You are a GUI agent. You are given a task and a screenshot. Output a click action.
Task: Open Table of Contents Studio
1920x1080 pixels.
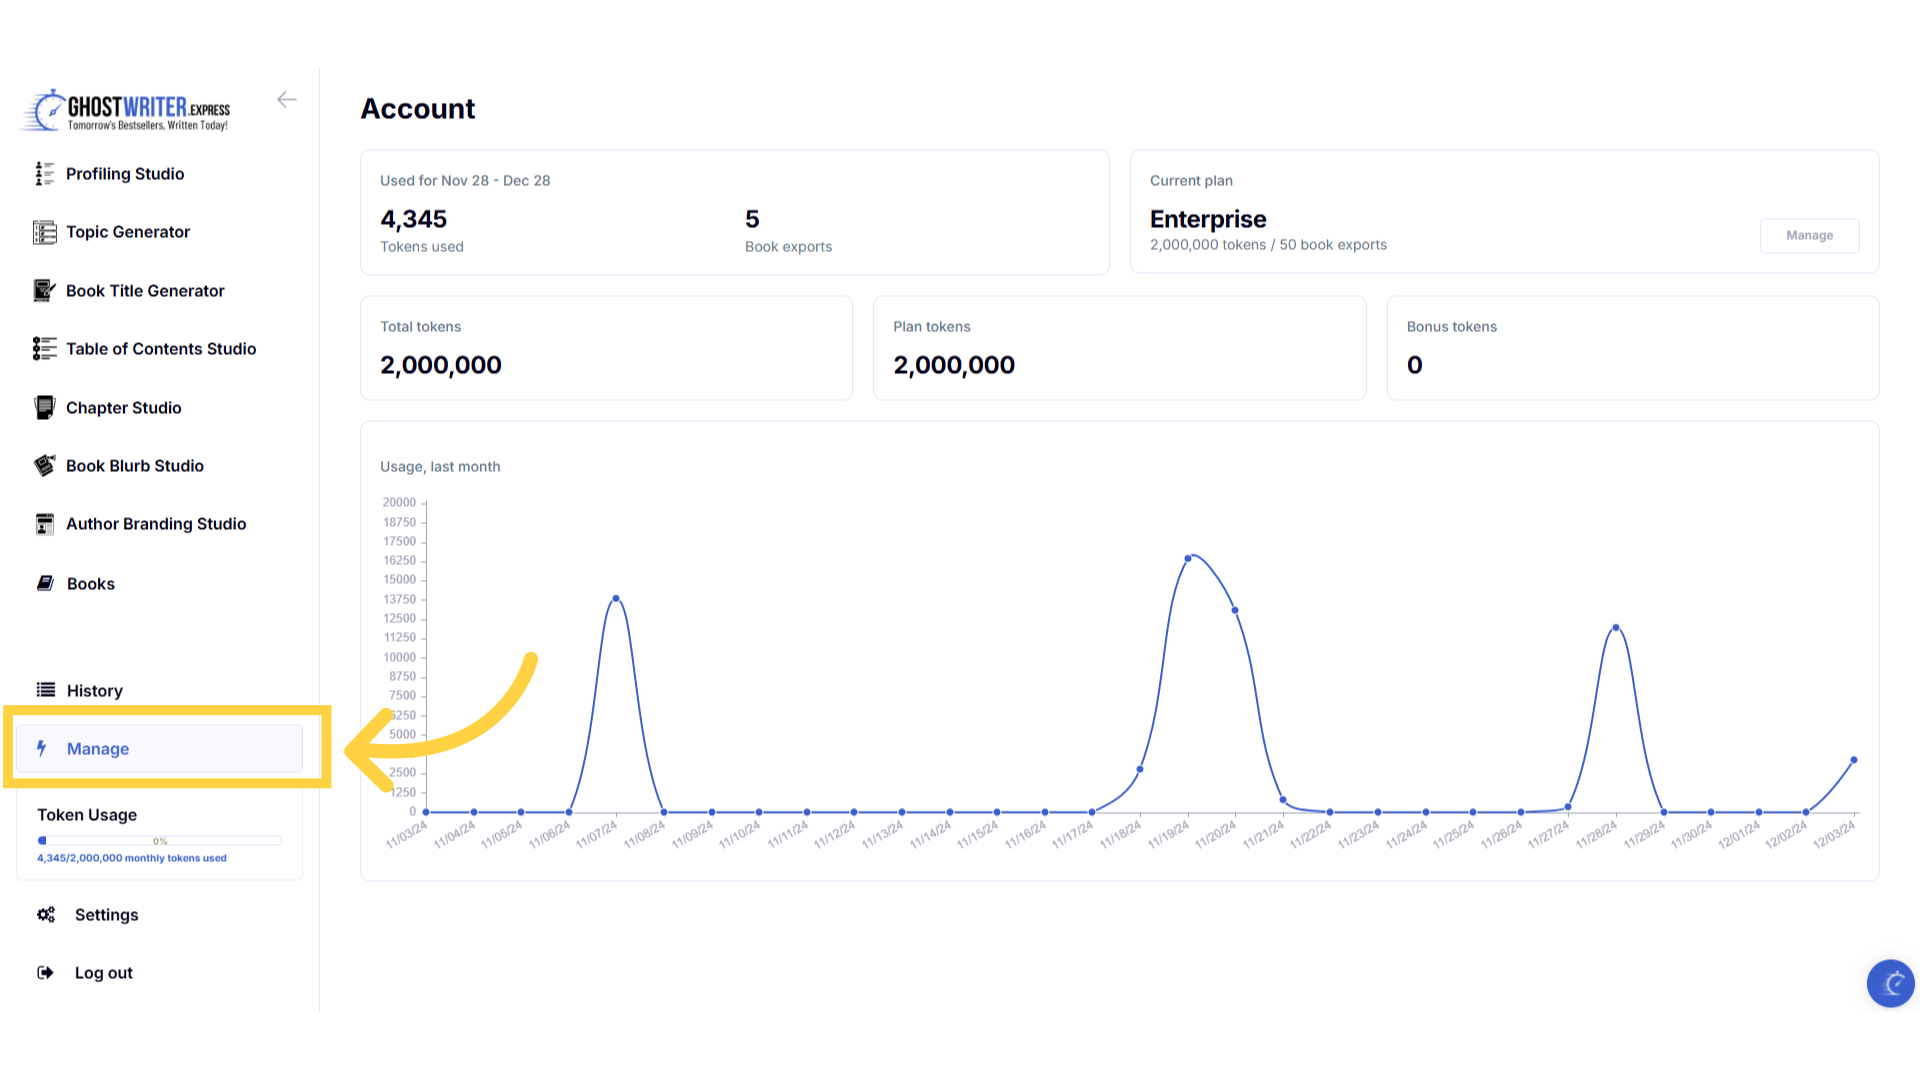click(161, 349)
